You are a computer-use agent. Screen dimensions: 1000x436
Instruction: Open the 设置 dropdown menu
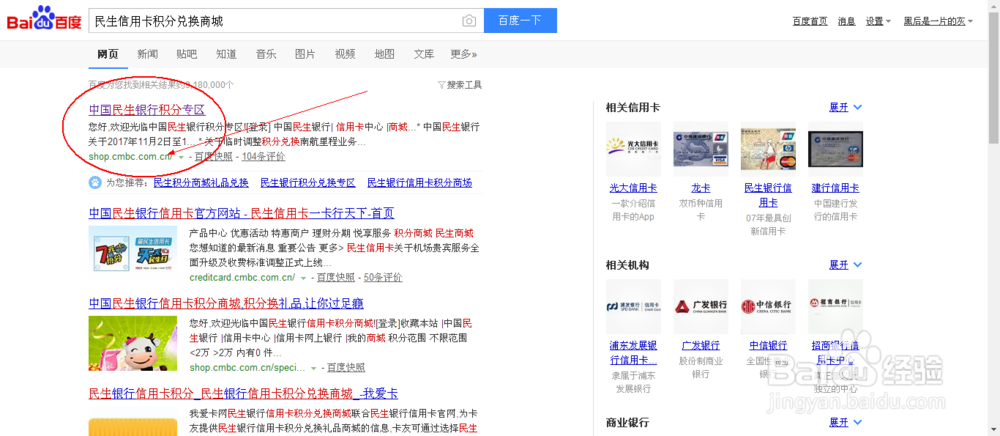pos(878,21)
